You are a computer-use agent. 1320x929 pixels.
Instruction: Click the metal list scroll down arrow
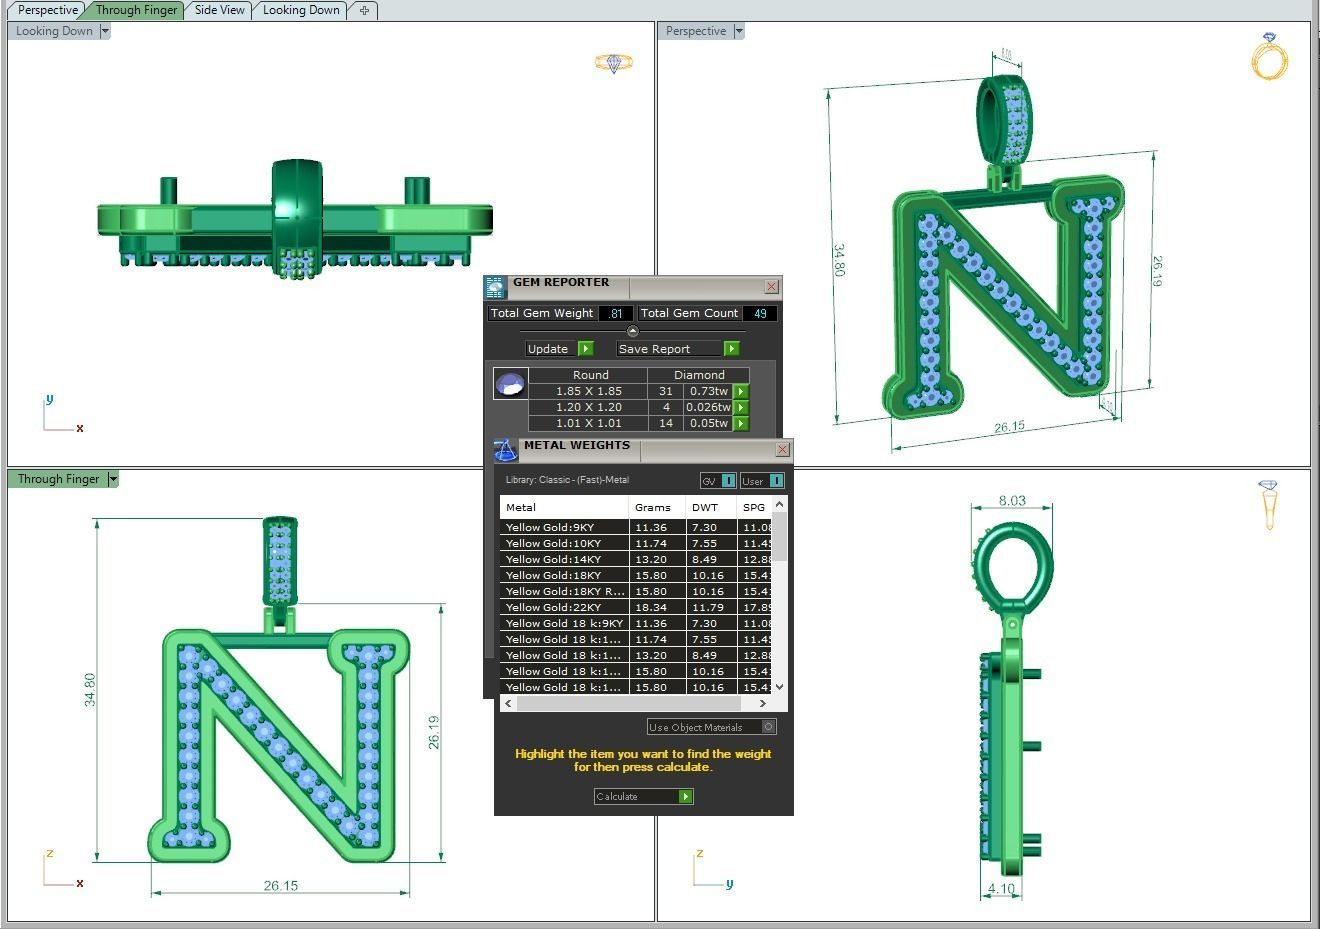[x=780, y=687]
